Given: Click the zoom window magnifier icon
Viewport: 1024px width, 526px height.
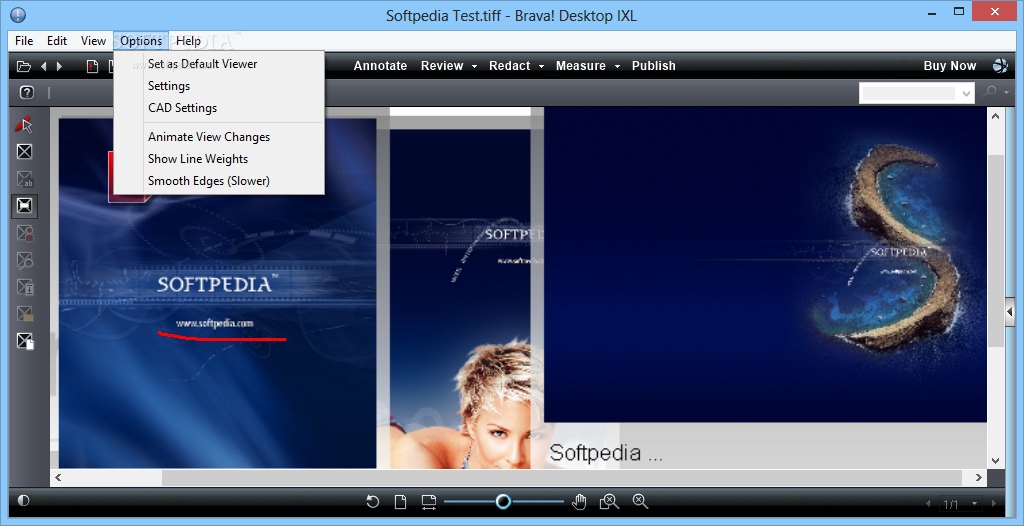Looking at the screenshot, I should tap(609, 502).
